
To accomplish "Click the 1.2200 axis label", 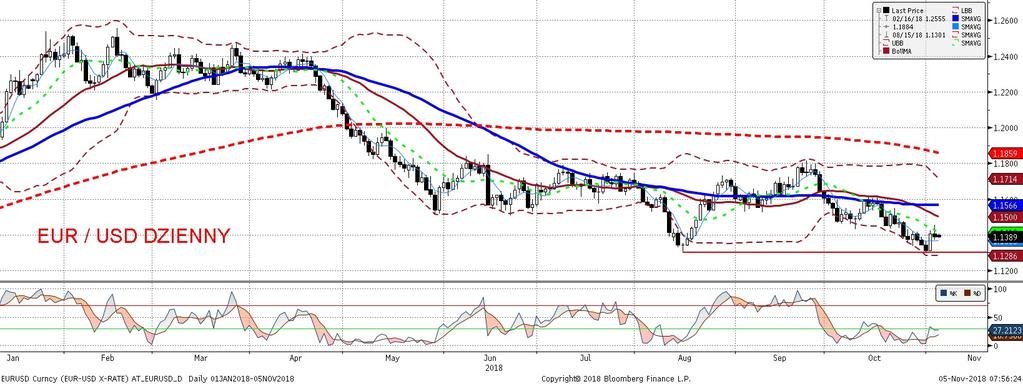I will click(x=1005, y=93).
